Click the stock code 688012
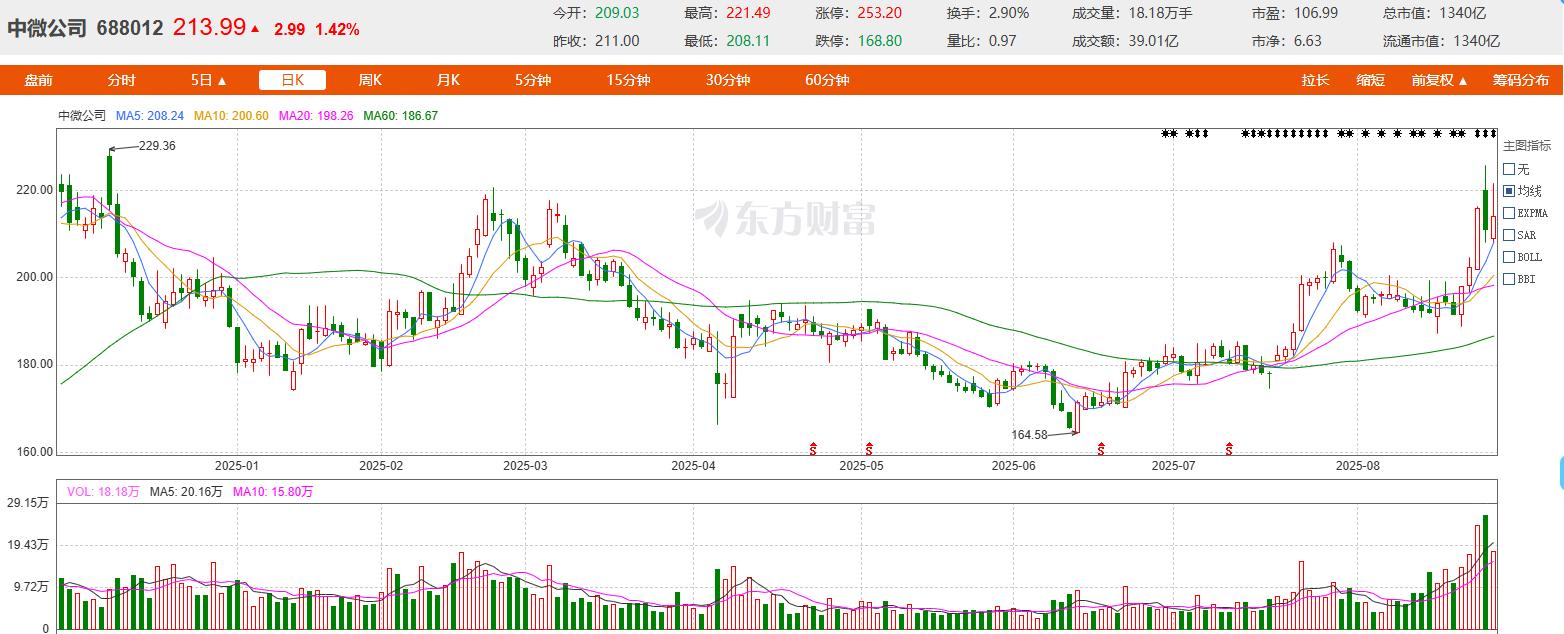This screenshot has width=1564, height=634. 130,28
